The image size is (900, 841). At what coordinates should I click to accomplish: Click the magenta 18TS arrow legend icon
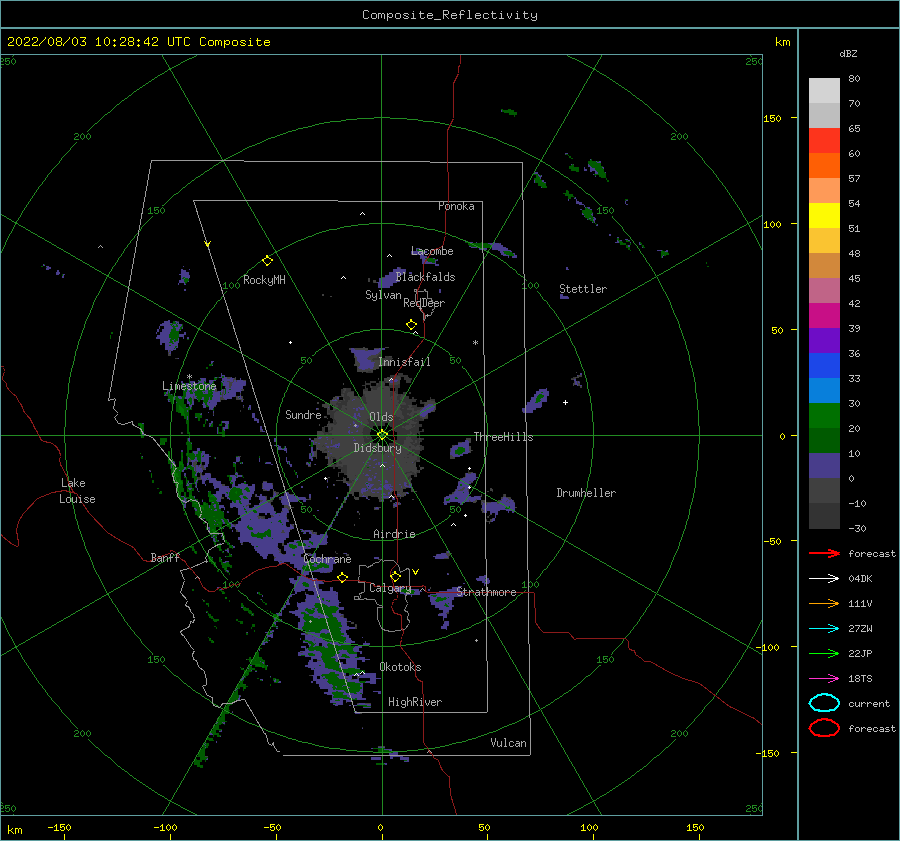coord(824,678)
